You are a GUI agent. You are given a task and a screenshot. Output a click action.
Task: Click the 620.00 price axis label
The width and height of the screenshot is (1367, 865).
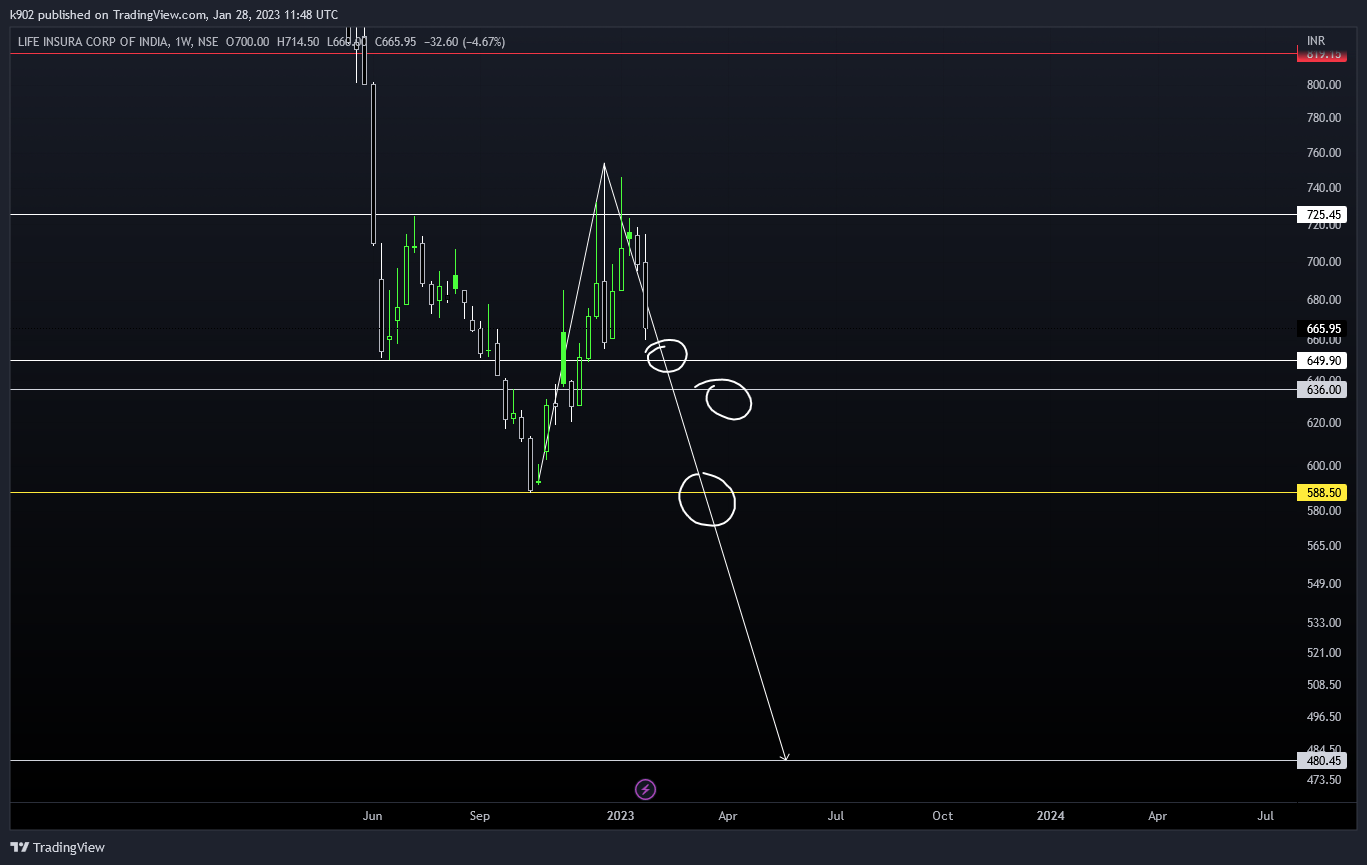1323,423
